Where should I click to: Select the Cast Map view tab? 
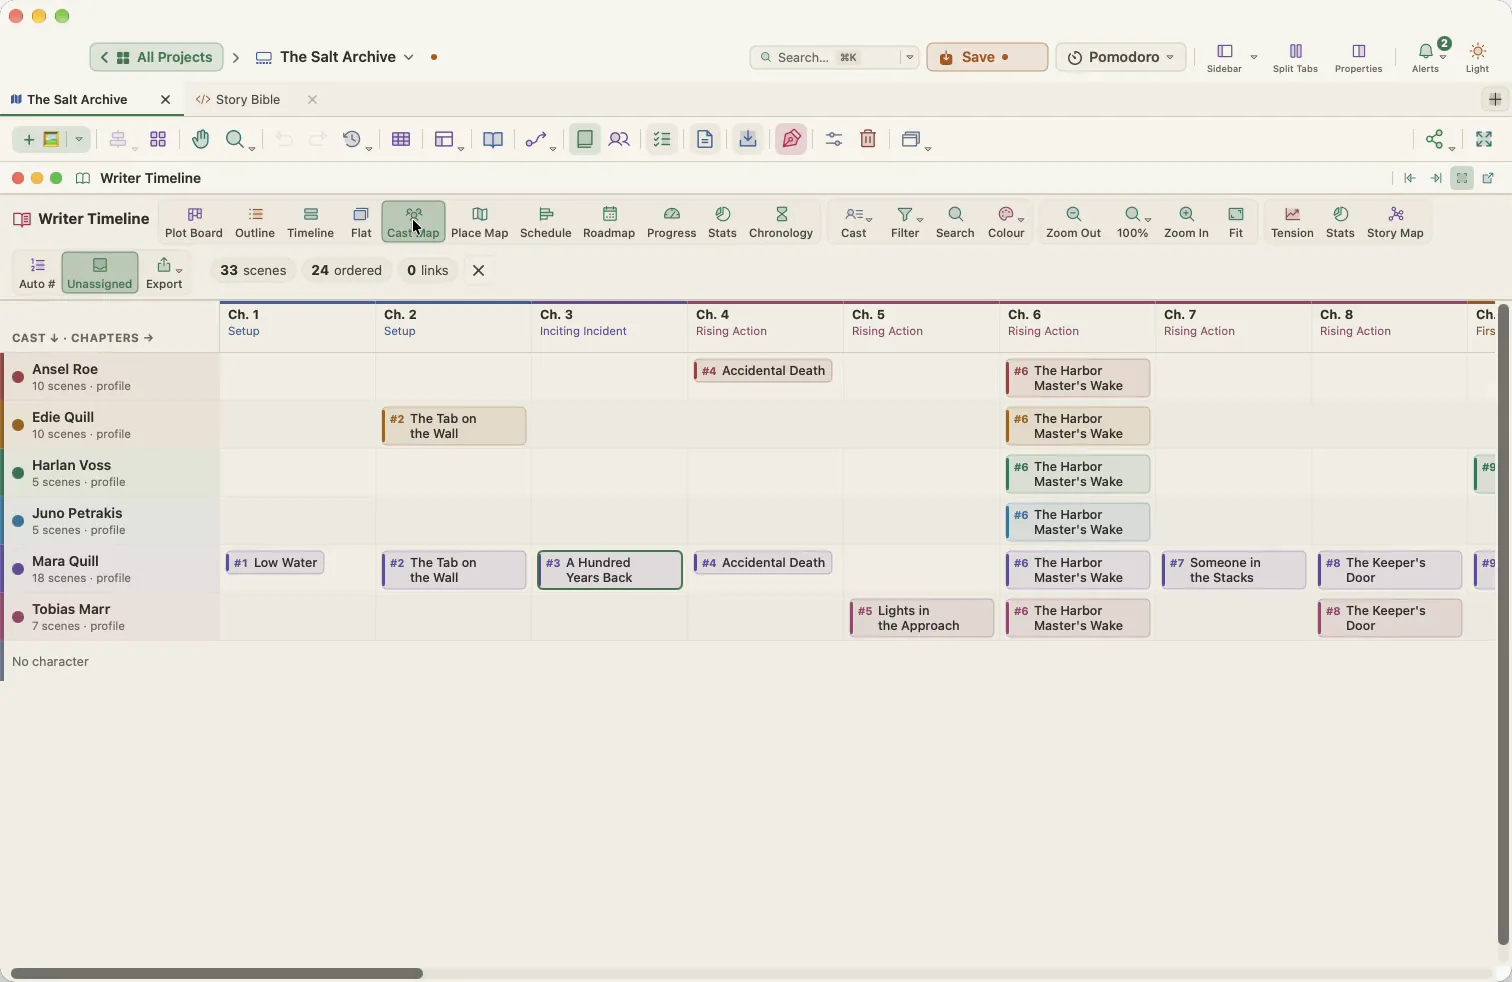[413, 222]
